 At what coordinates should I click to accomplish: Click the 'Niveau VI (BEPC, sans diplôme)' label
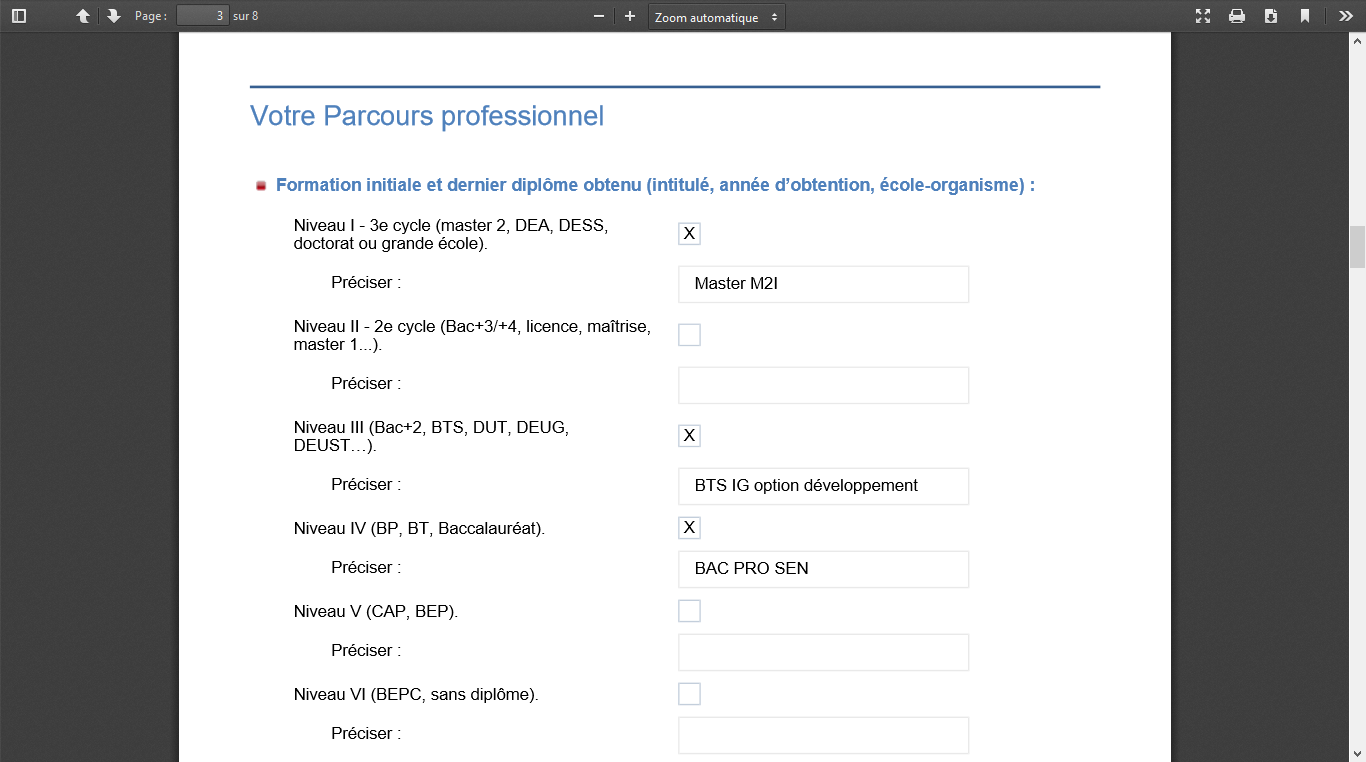(x=416, y=694)
